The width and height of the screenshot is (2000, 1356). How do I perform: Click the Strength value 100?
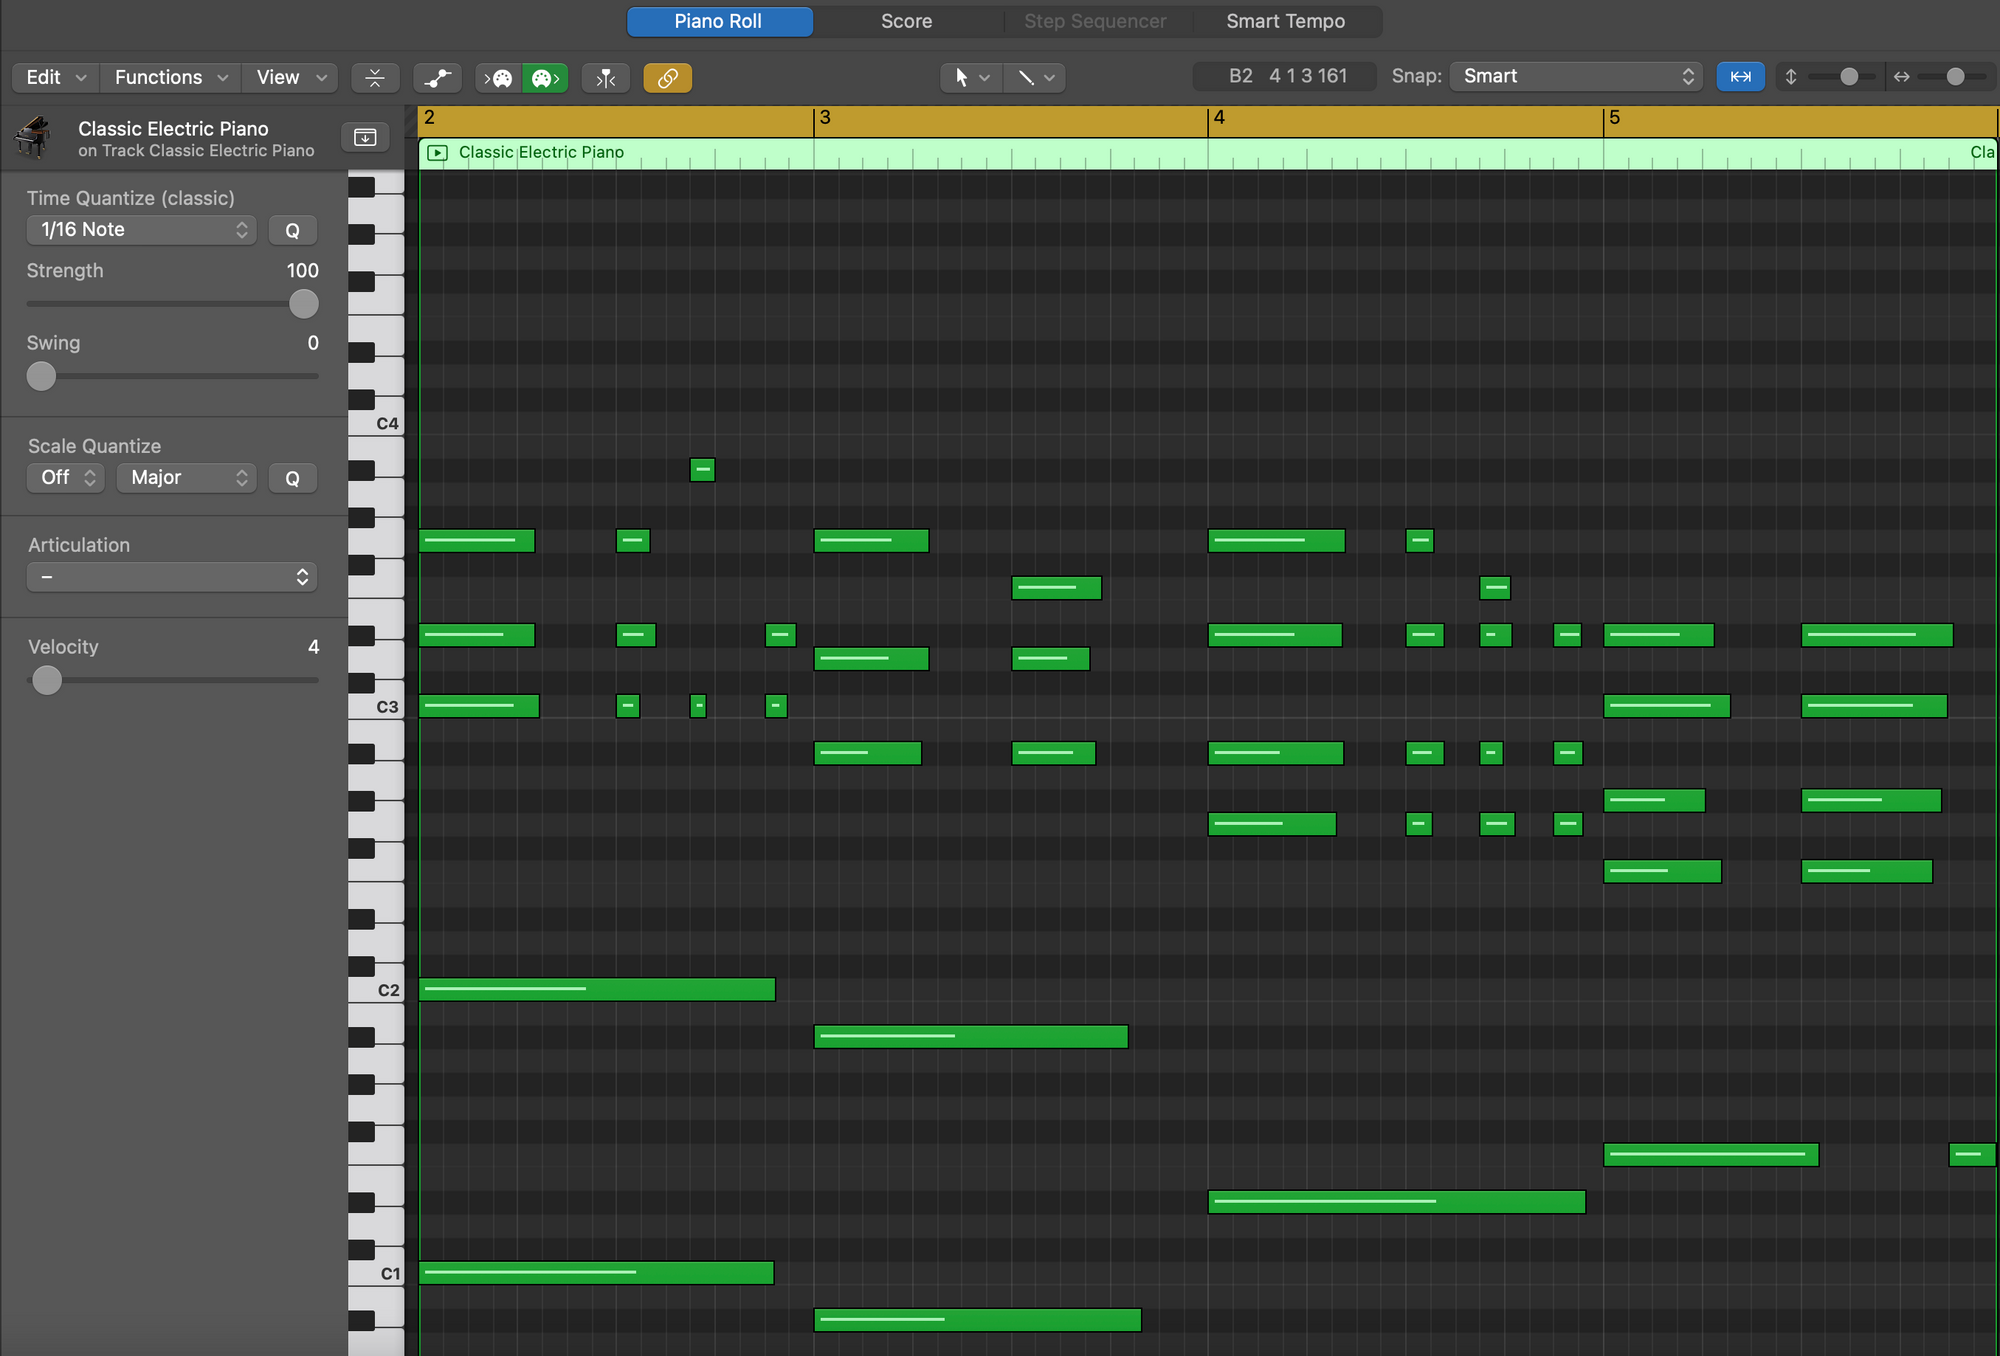click(x=302, y=271)
